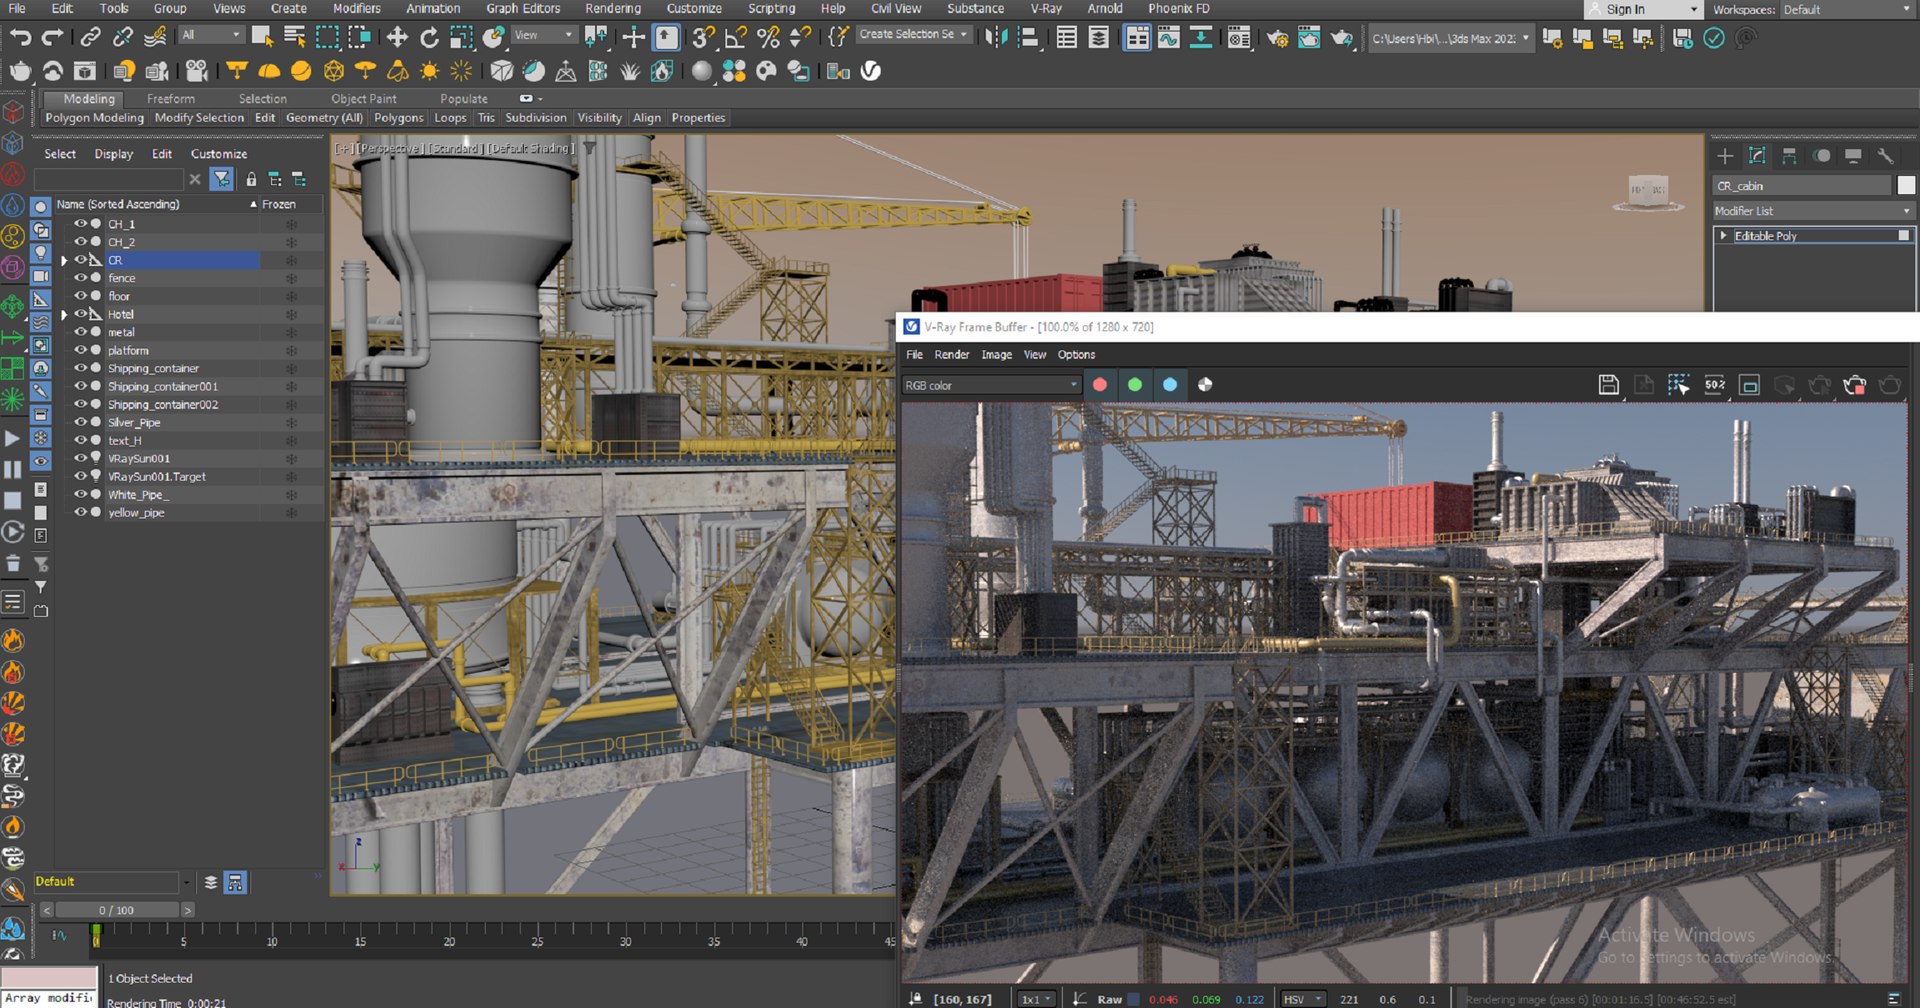Viewport: 1920px width, 1008px height.
Task: Toggle Angle Snap
Action: [x=736, y=38]
